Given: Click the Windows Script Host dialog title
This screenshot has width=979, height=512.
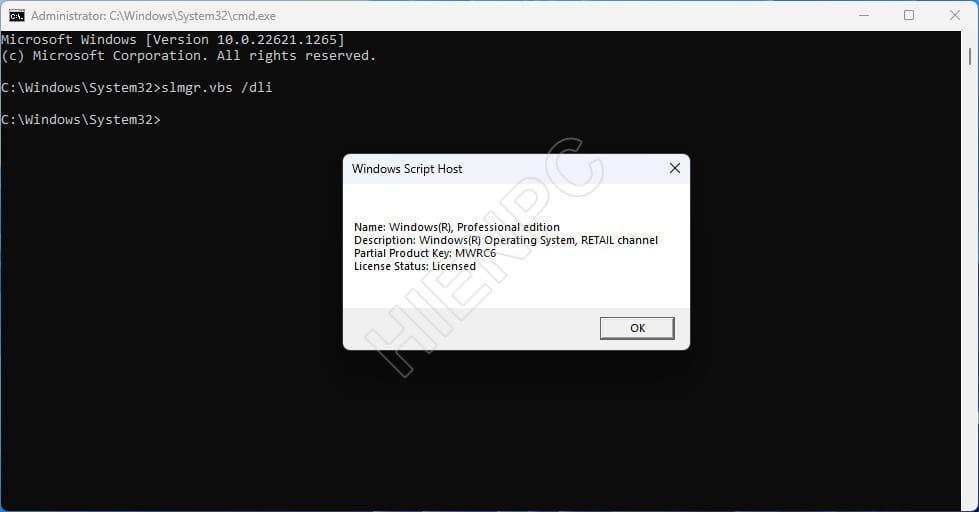Looking at the screenshot, I should [x=407, y=169].
